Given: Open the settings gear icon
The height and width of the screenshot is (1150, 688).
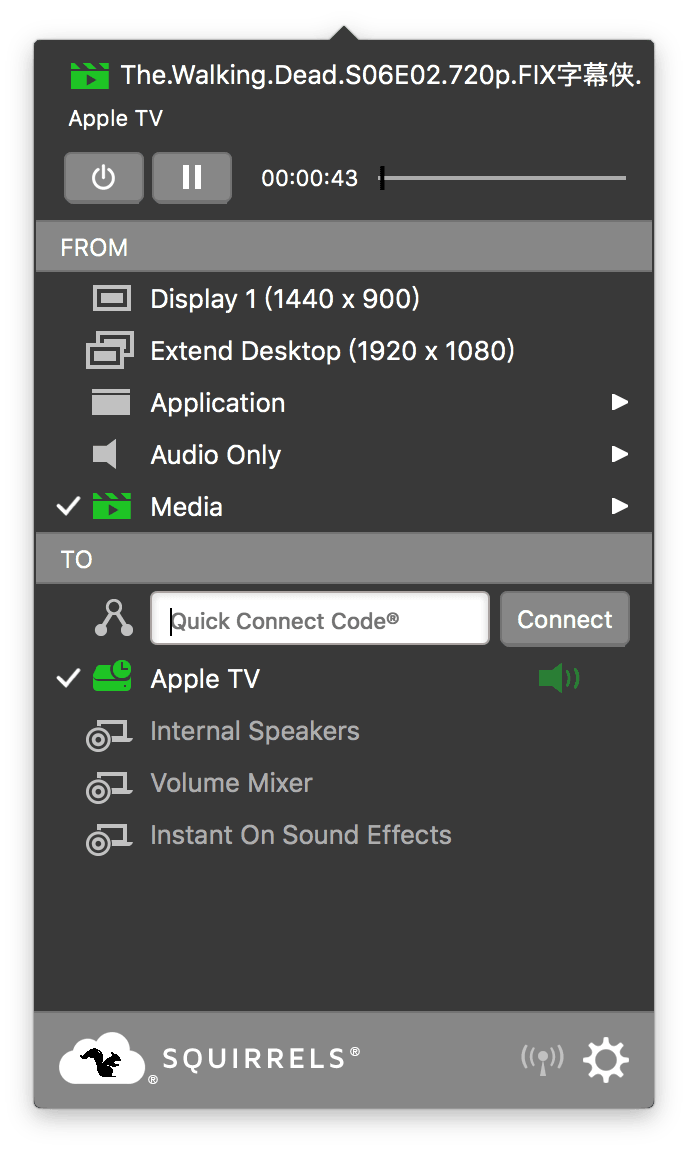Looking at the screenshot, I should (606, 1059).
